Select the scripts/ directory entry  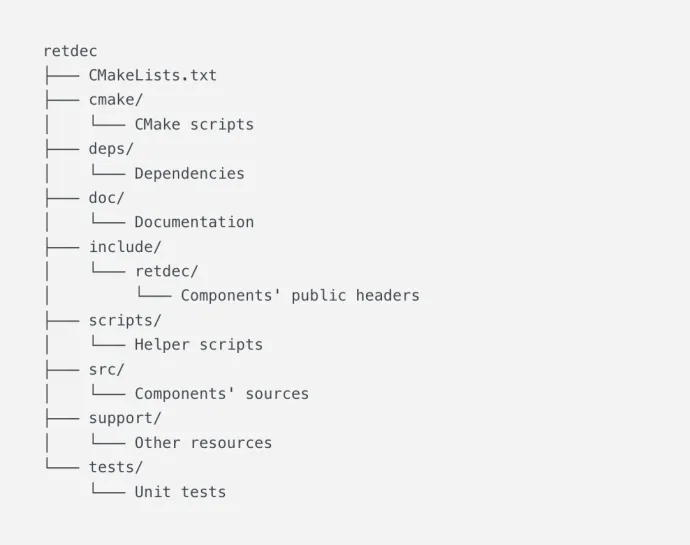(x=125, y=320)
